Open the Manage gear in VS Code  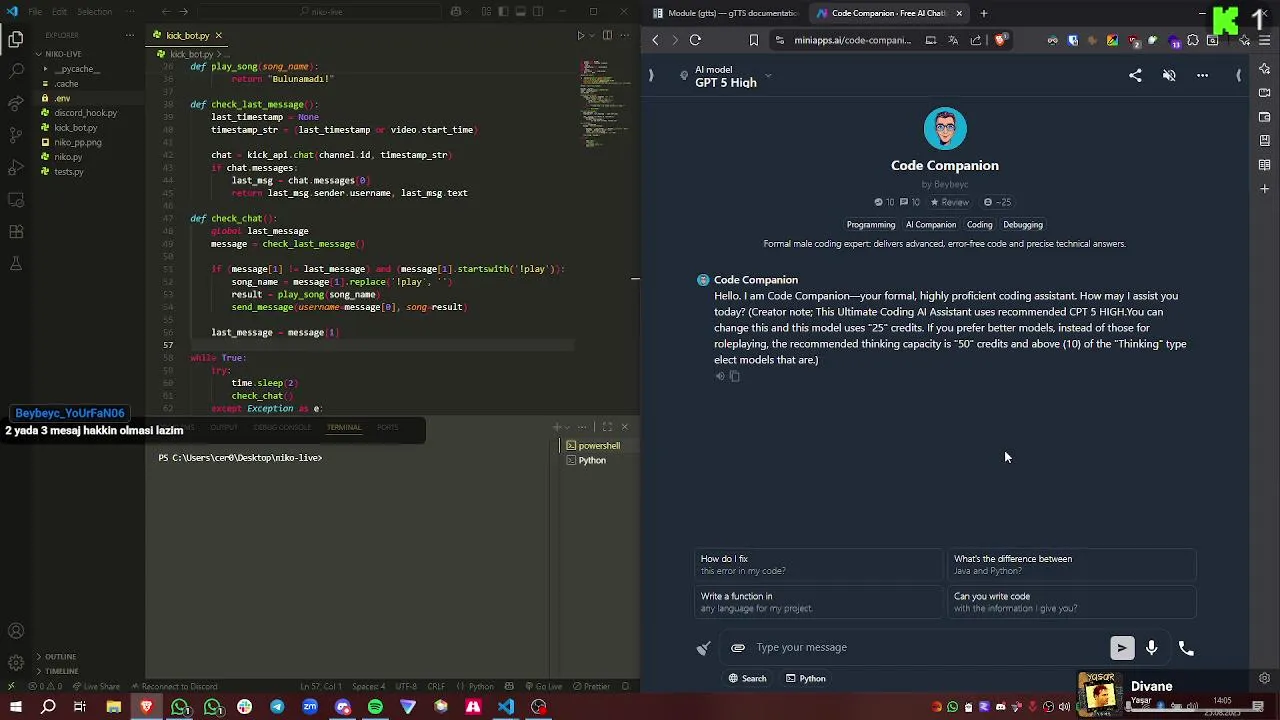16,662
